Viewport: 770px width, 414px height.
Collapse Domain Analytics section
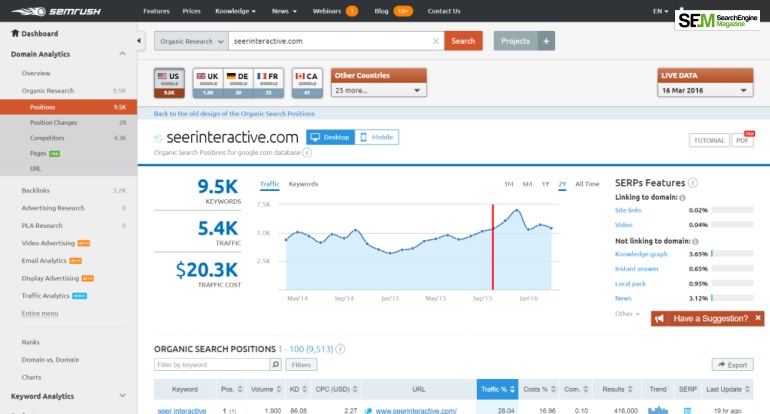tap(122, 54)
